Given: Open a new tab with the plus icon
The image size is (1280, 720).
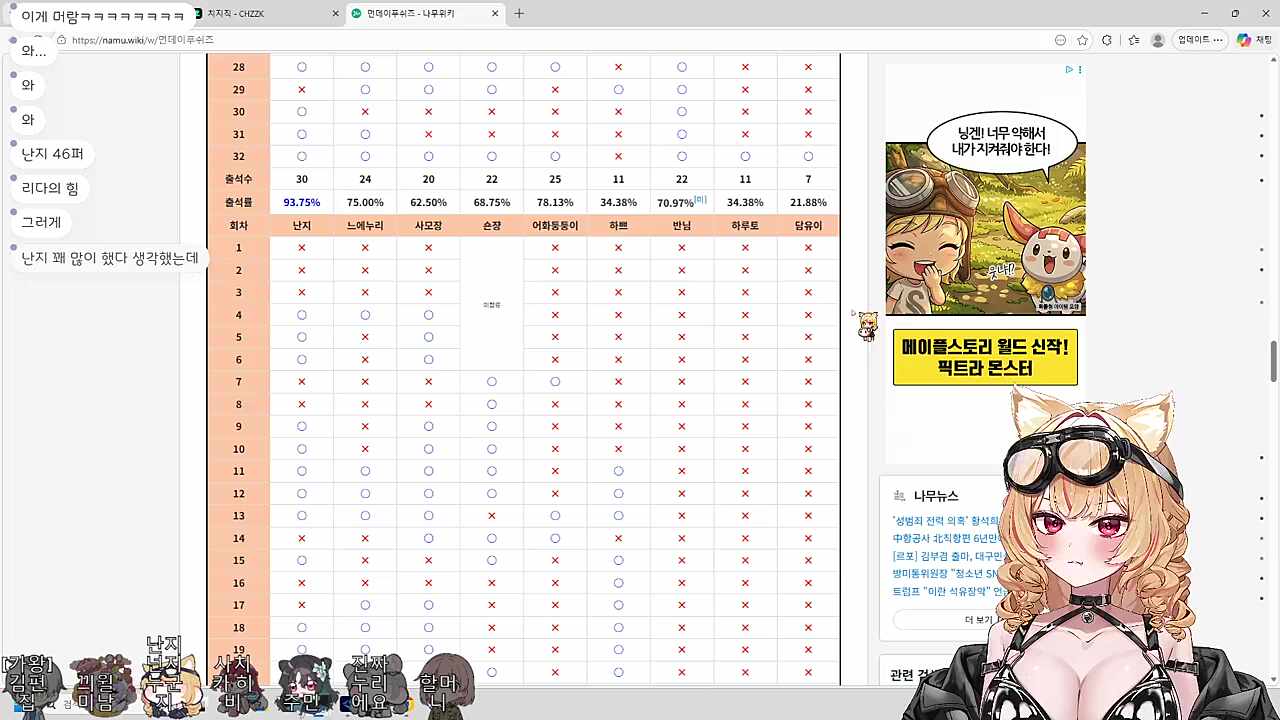Looking at the screenshot, I should pos(519,14).
